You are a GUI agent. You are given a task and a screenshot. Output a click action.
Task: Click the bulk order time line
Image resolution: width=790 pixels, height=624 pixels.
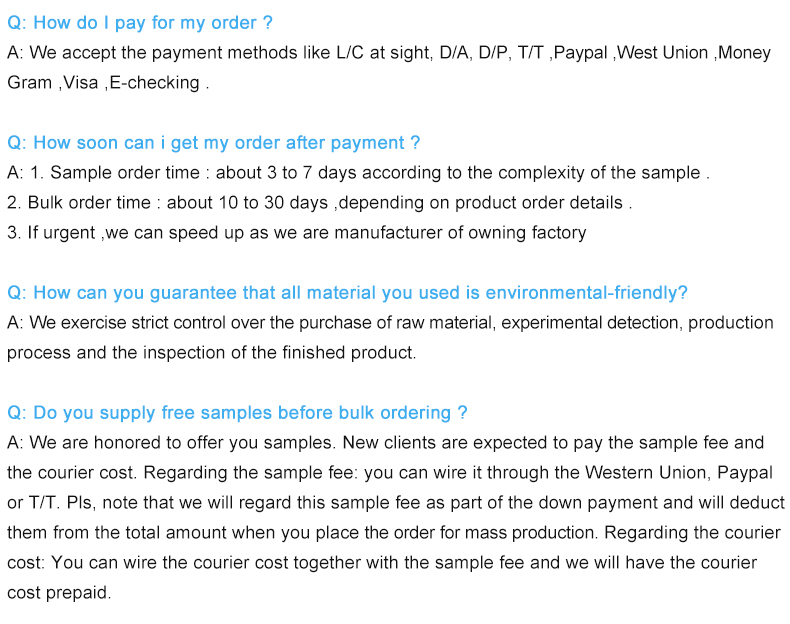click(320, 202)
